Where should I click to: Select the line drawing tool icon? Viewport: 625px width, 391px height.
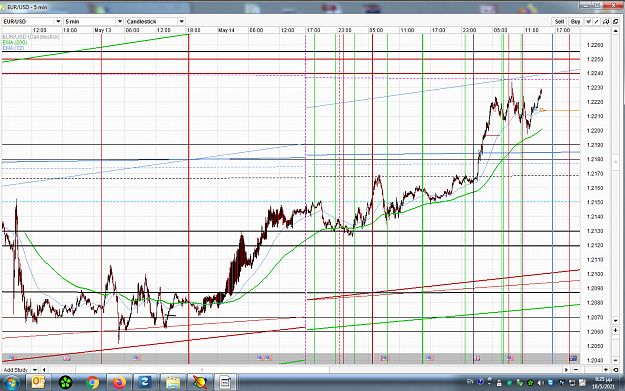(x=597, y=22)
